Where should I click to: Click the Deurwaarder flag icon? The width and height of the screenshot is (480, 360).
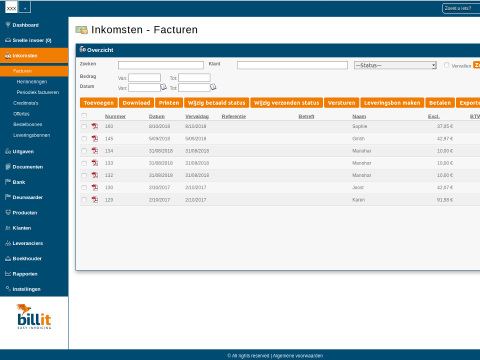[x=8, y=197]
